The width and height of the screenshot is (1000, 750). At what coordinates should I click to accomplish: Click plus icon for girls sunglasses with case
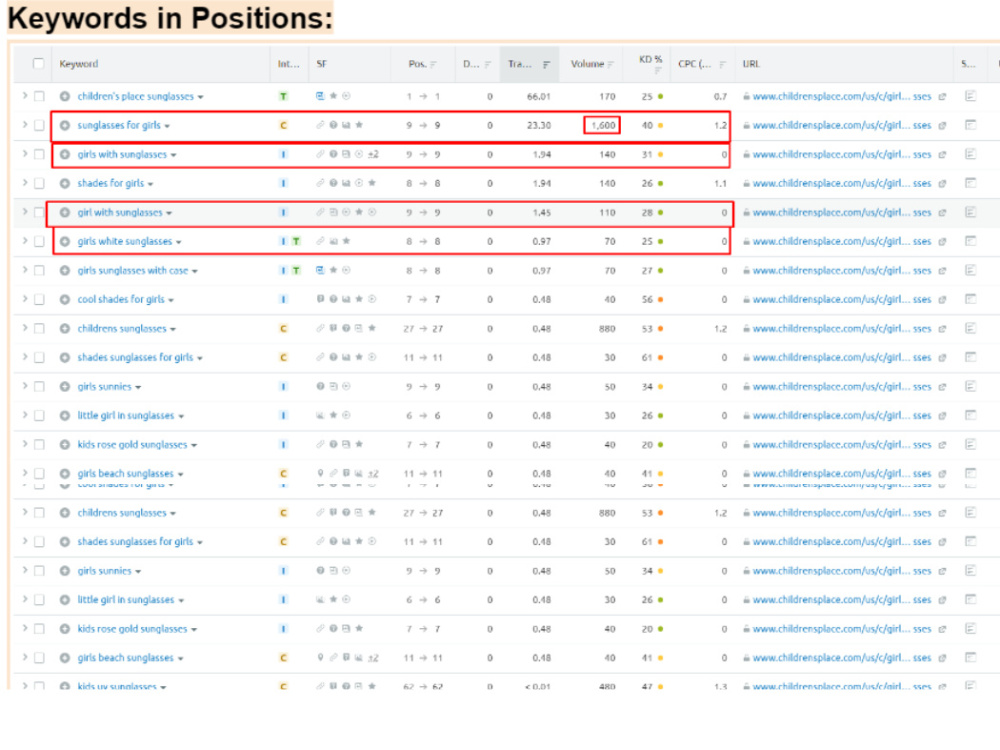(64, 270)
